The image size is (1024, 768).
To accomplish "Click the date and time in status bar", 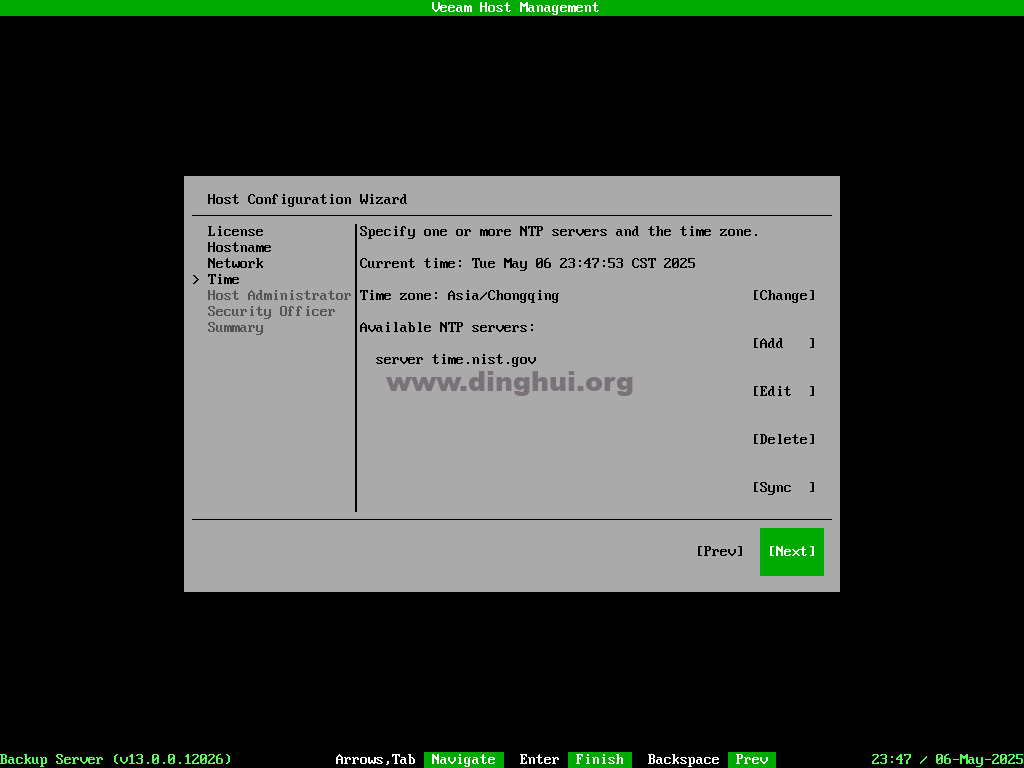I will 947,760.
